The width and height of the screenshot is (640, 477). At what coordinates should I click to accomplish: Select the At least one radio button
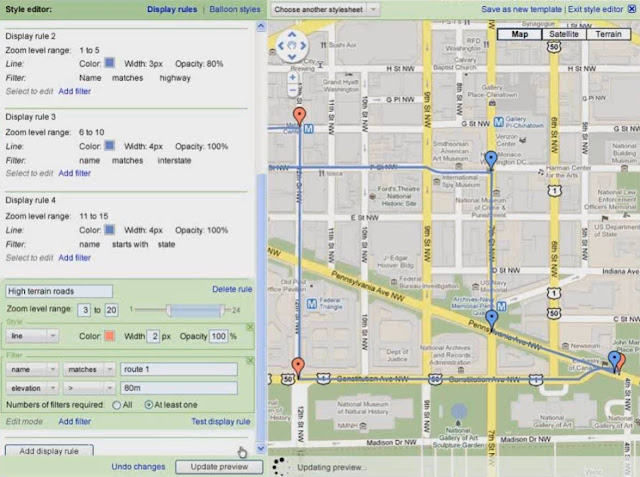point(149,405)
